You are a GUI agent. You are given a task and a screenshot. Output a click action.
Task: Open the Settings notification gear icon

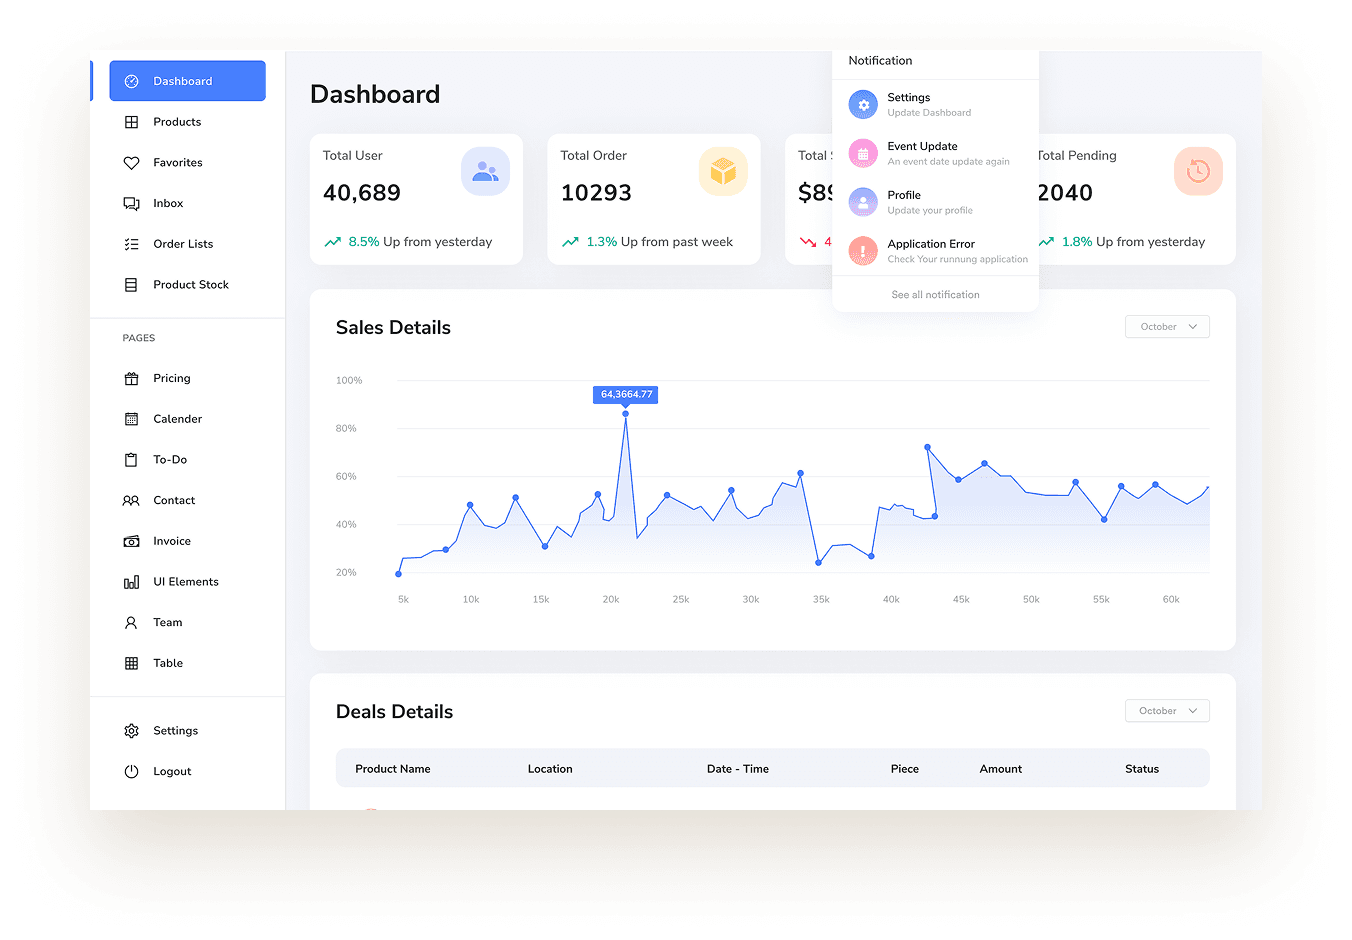[x=863, y=104]
